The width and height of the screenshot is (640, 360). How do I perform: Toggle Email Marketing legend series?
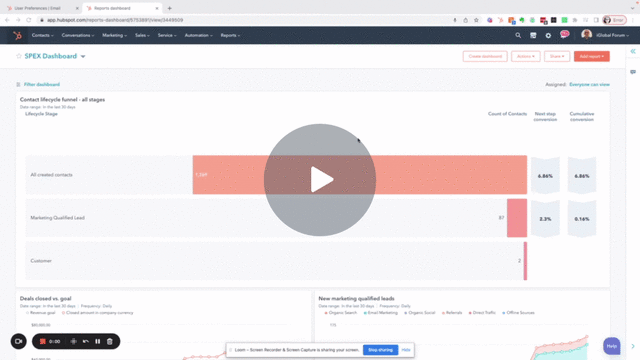pyautogui.click(x=380, y=313)
